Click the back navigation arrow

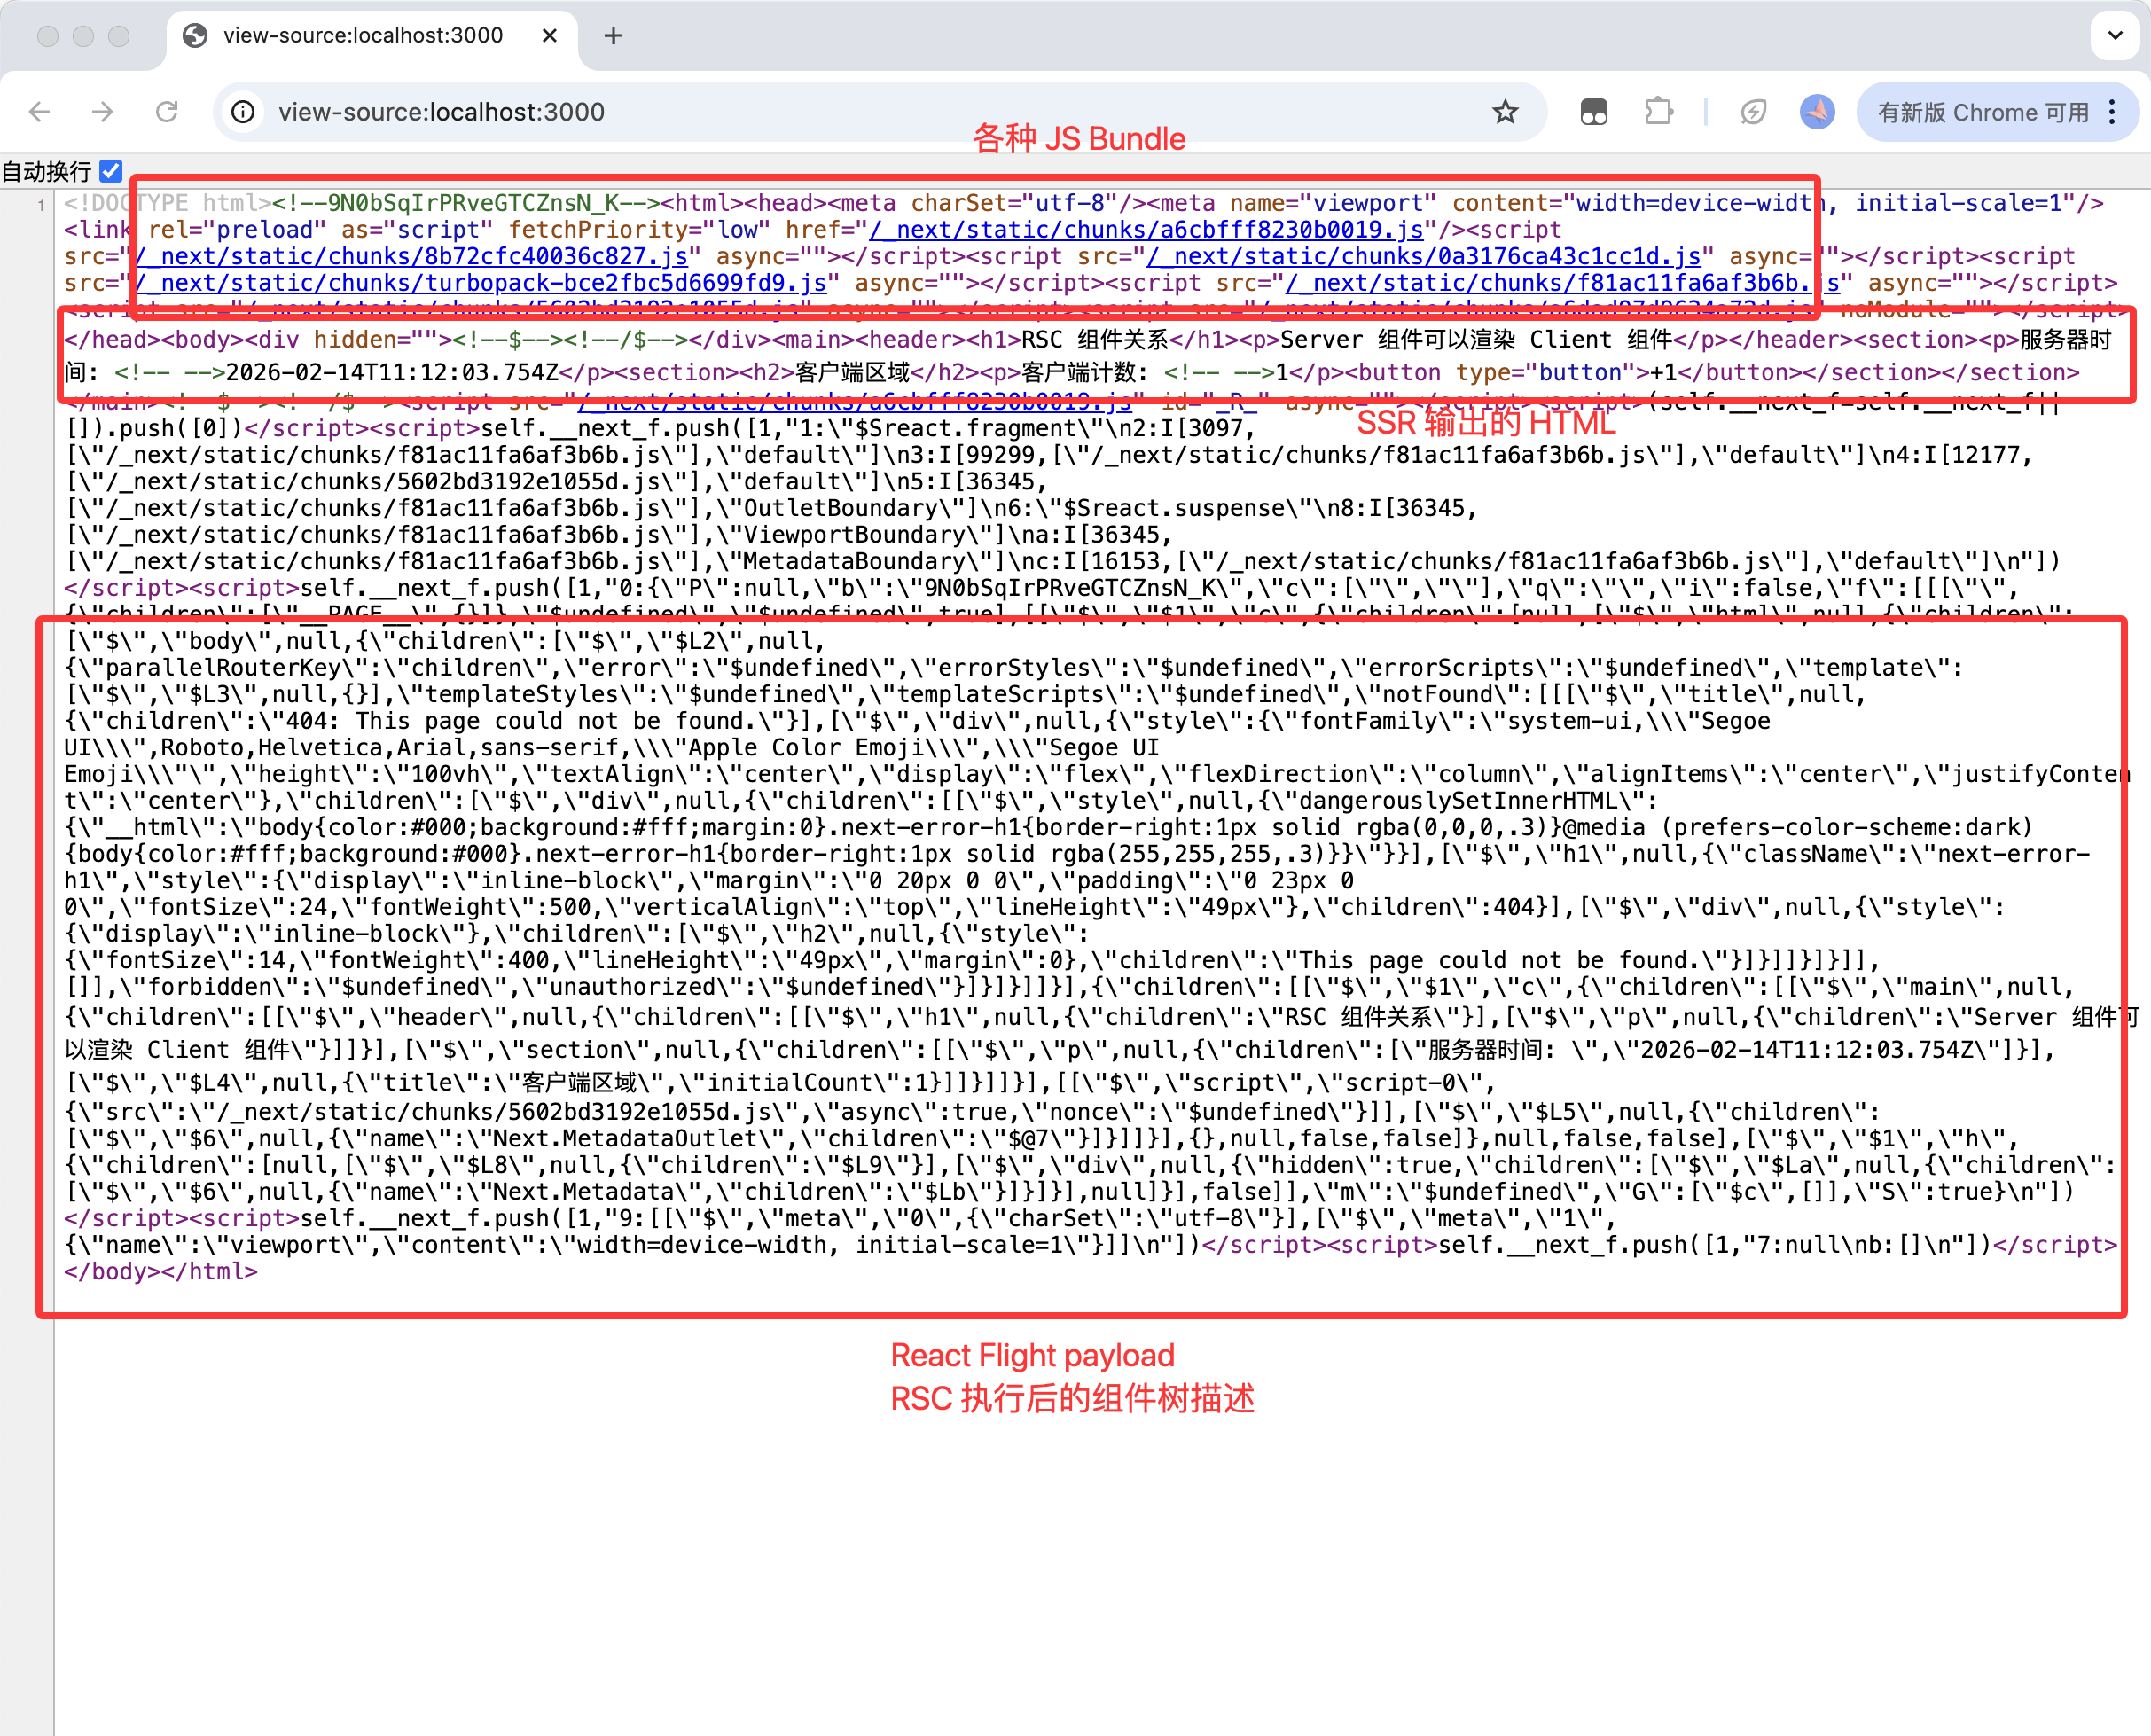[x=40, y=112]
